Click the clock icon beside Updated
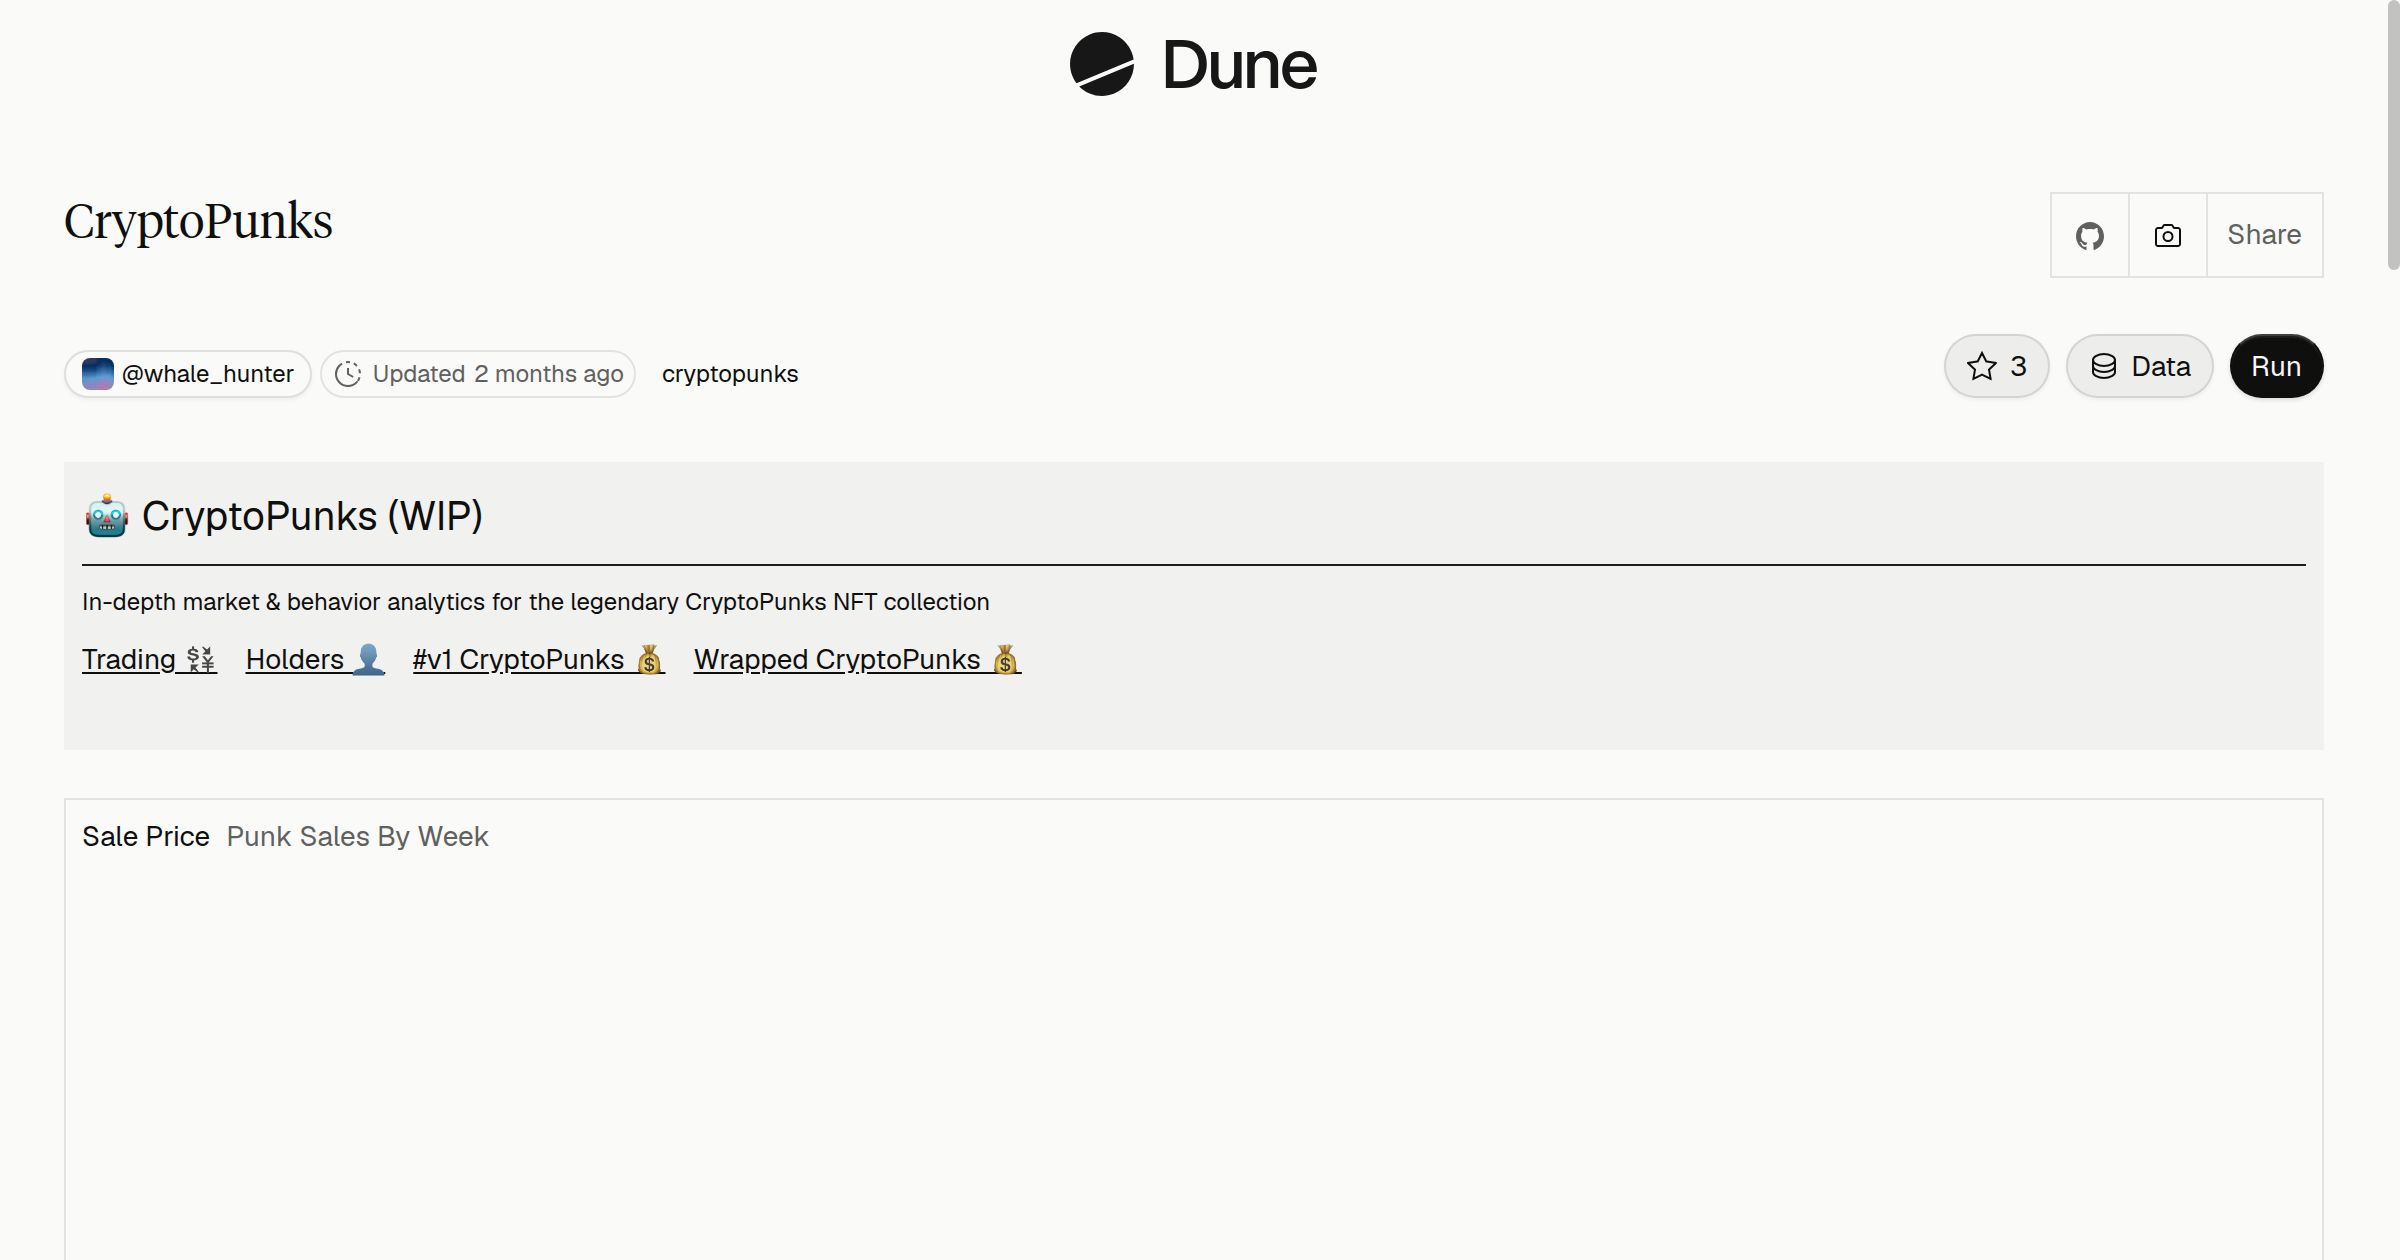Image resolution: width=2400 pixels, height=1260 pixels. click(x=347, y=374)
